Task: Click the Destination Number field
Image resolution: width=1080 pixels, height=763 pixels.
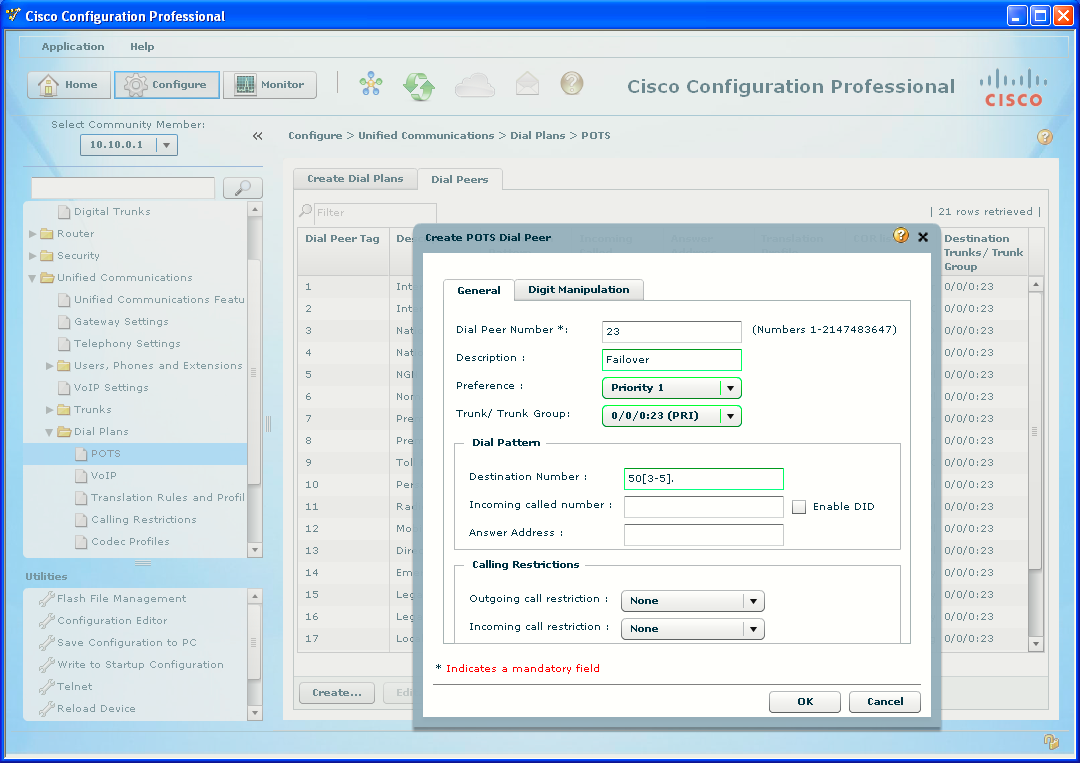Action: pyautogui.click(x=703, y=479)
